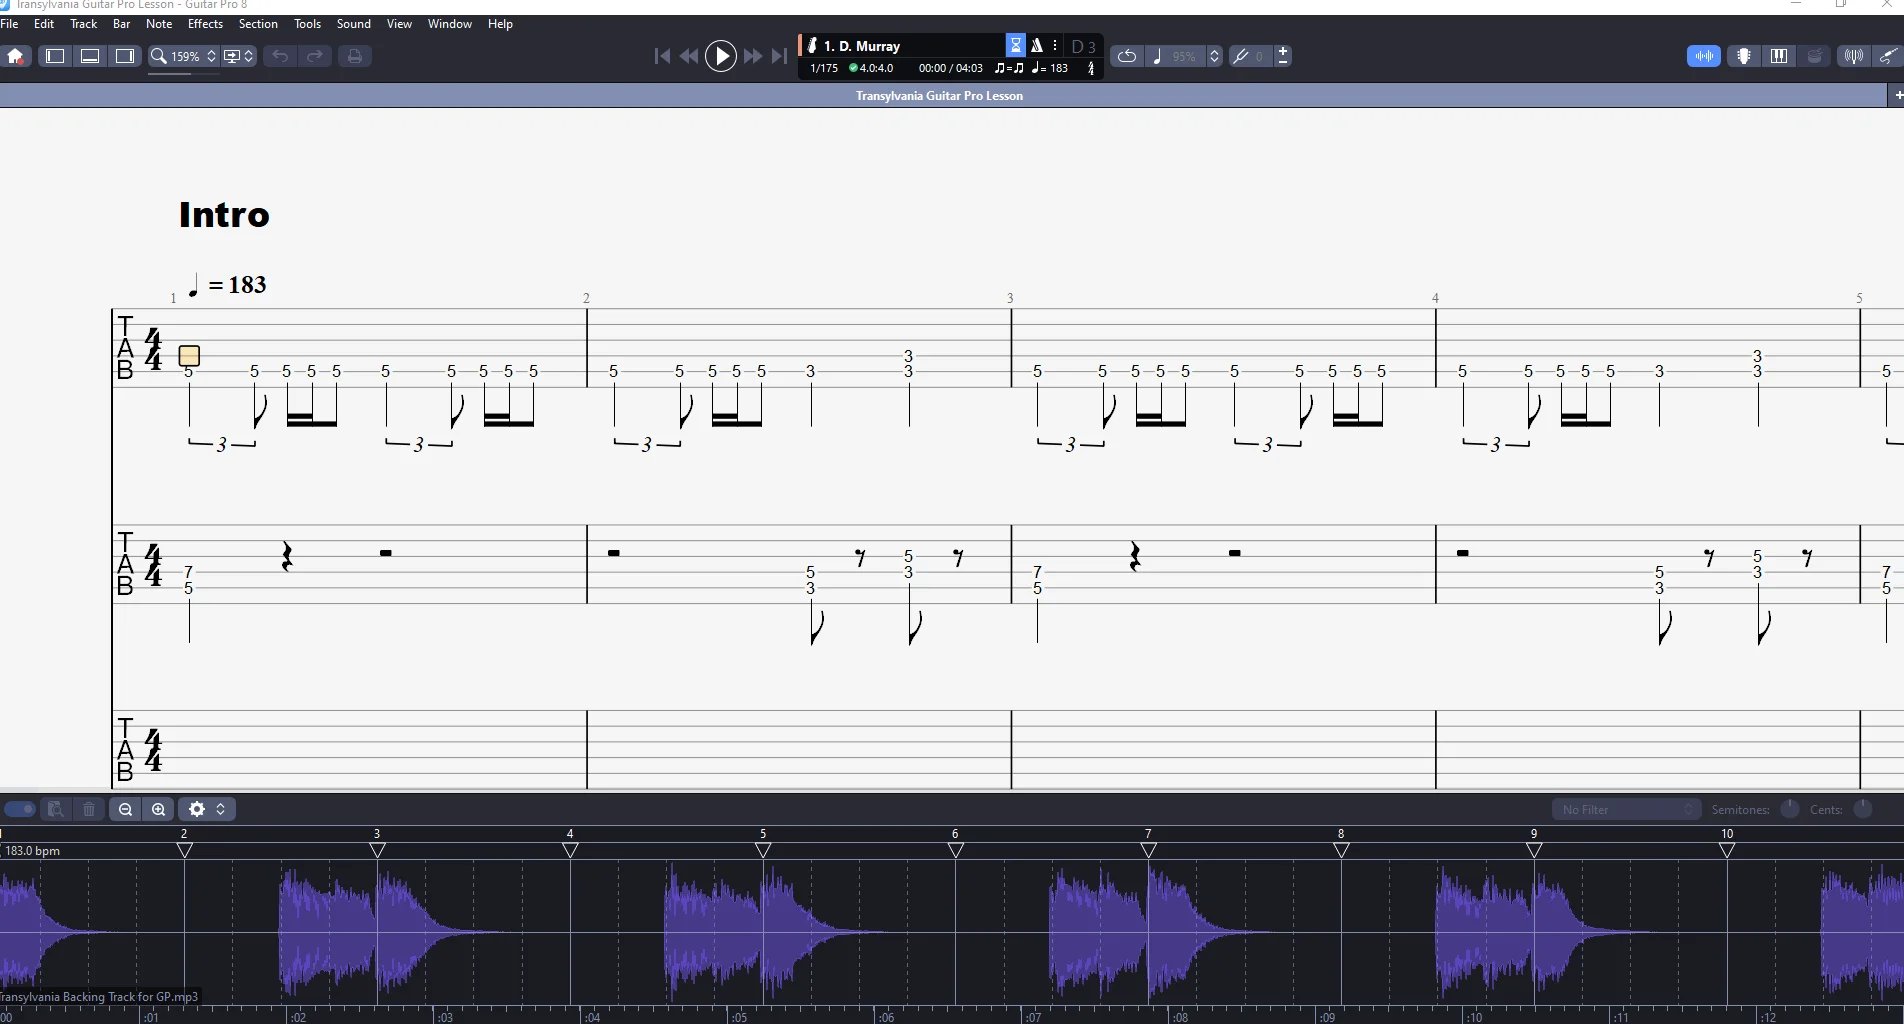Image resolution: width=1904 pixels, height=1024 pixels.
Task: Zoom in the audio waveform
Action: (159, 809)
